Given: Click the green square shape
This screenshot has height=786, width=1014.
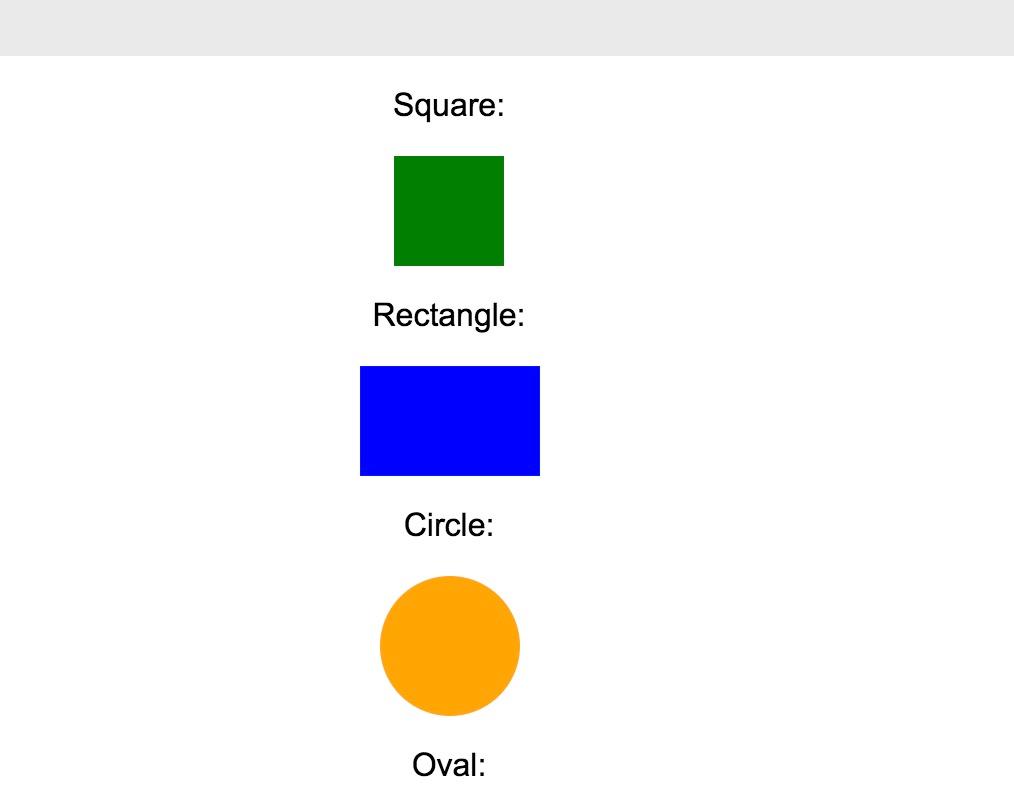Looking at the screenshot, I should coord(449,211).
